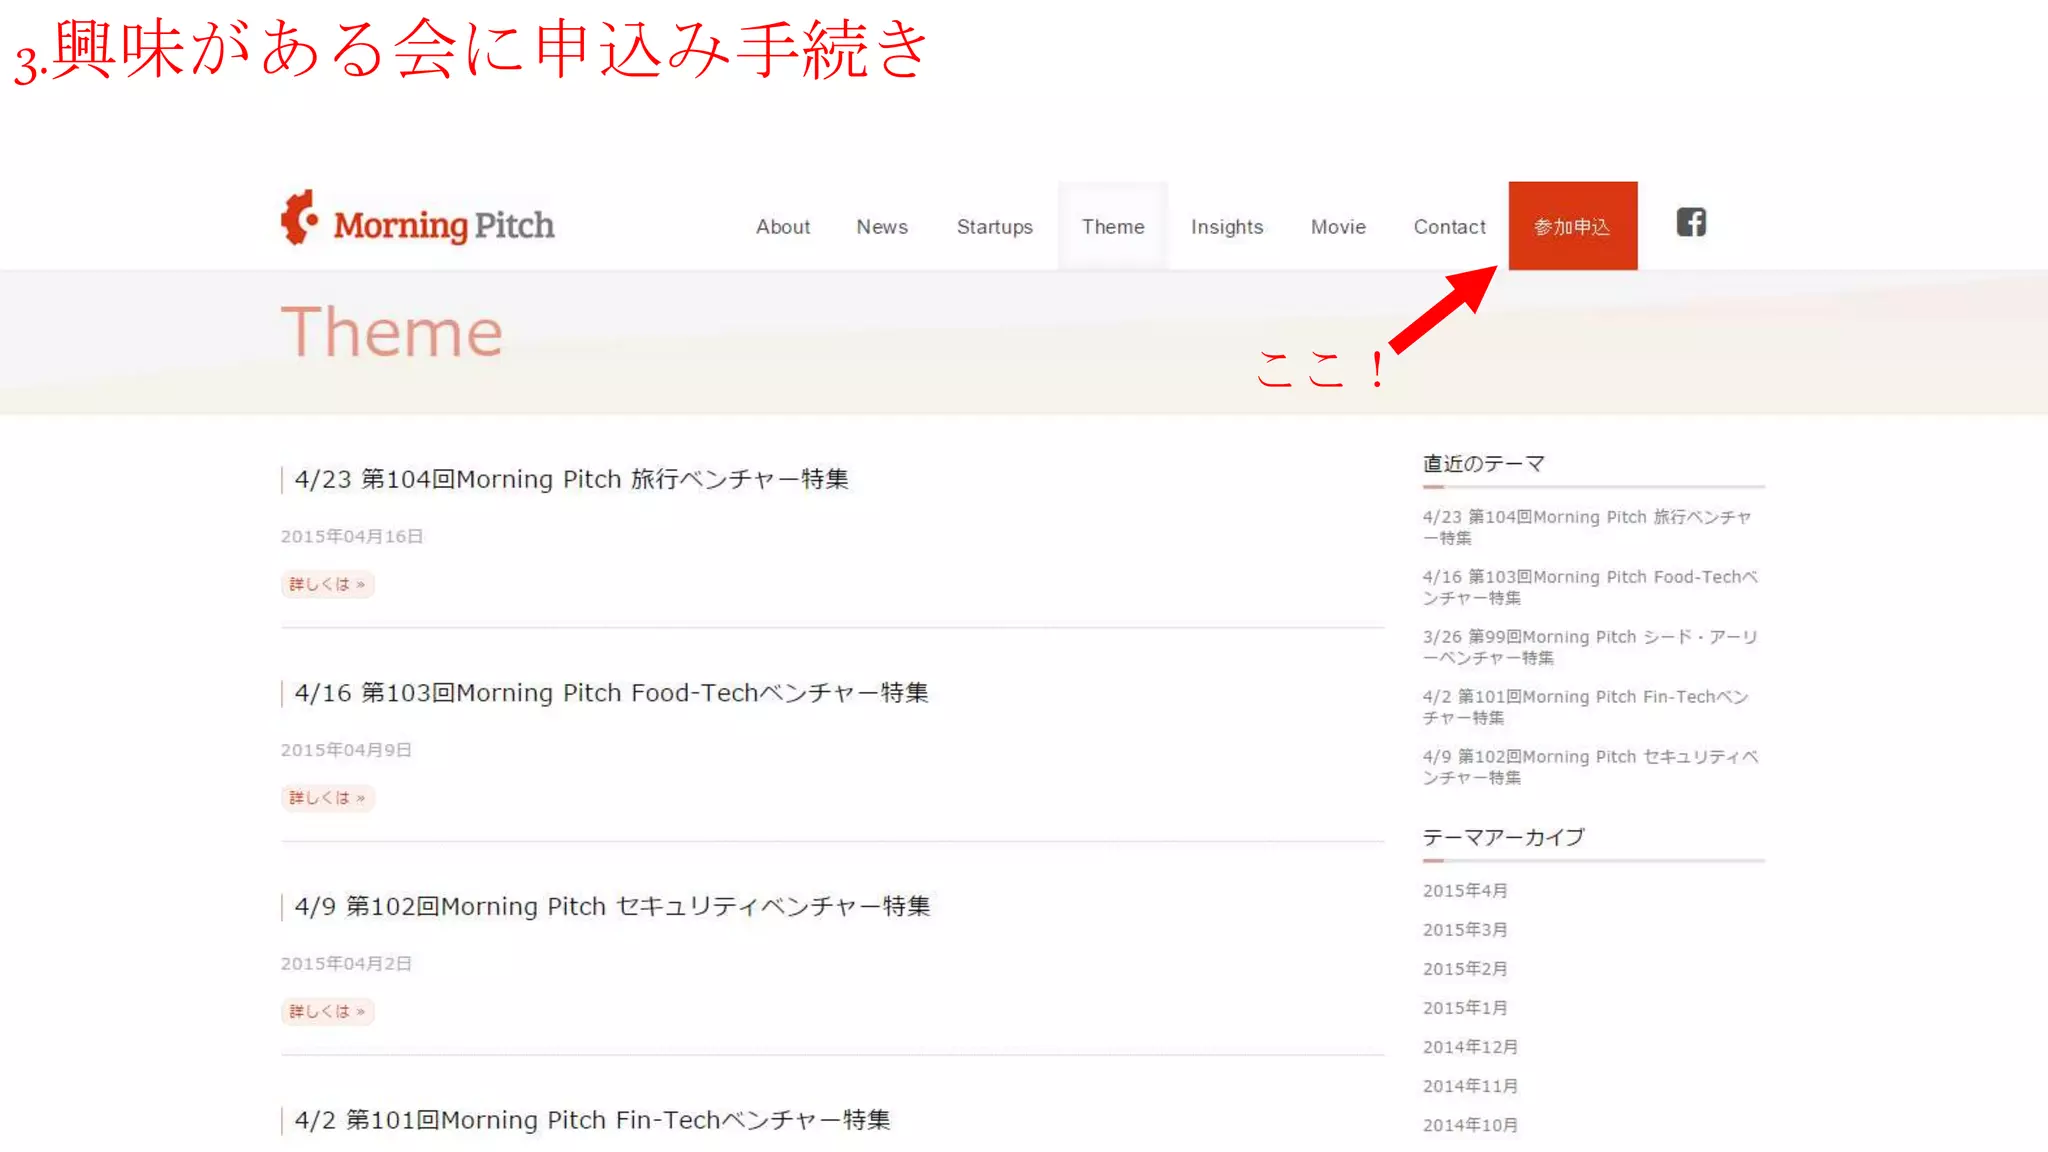Open the About menu item
Image resolution: width=2048 pixels, height=1152 pixels.
coord(782,227)
